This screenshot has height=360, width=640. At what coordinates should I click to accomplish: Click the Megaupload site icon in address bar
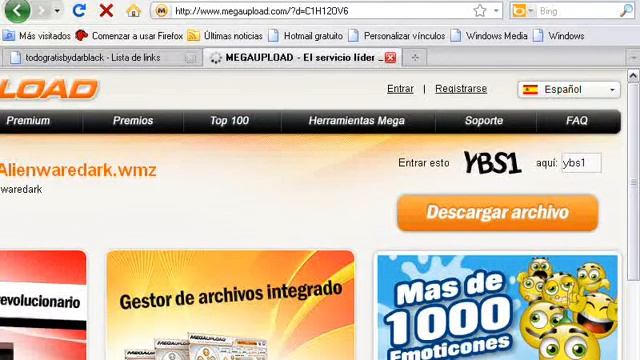coord(162,11)
